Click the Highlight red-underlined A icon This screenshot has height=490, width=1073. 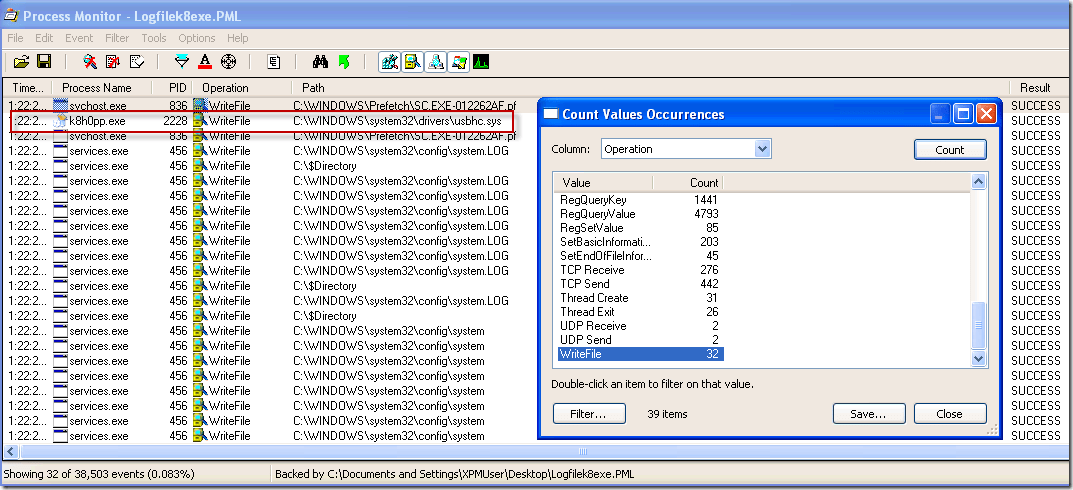205,62
